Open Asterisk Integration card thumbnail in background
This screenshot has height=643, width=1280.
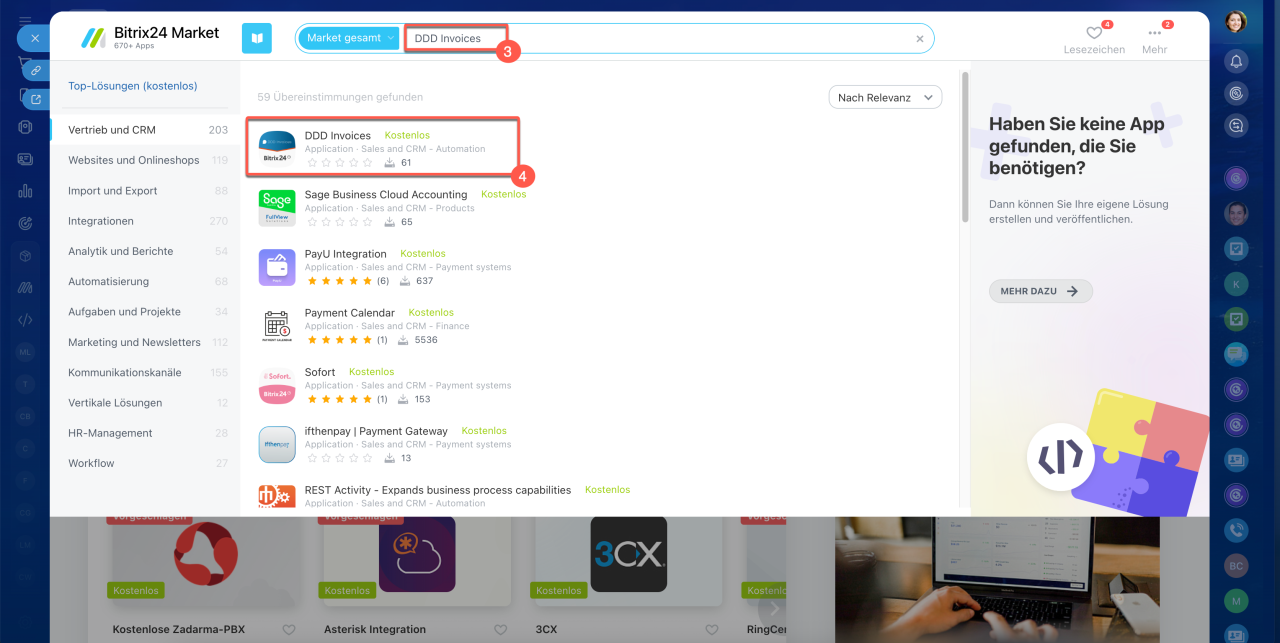417,553
